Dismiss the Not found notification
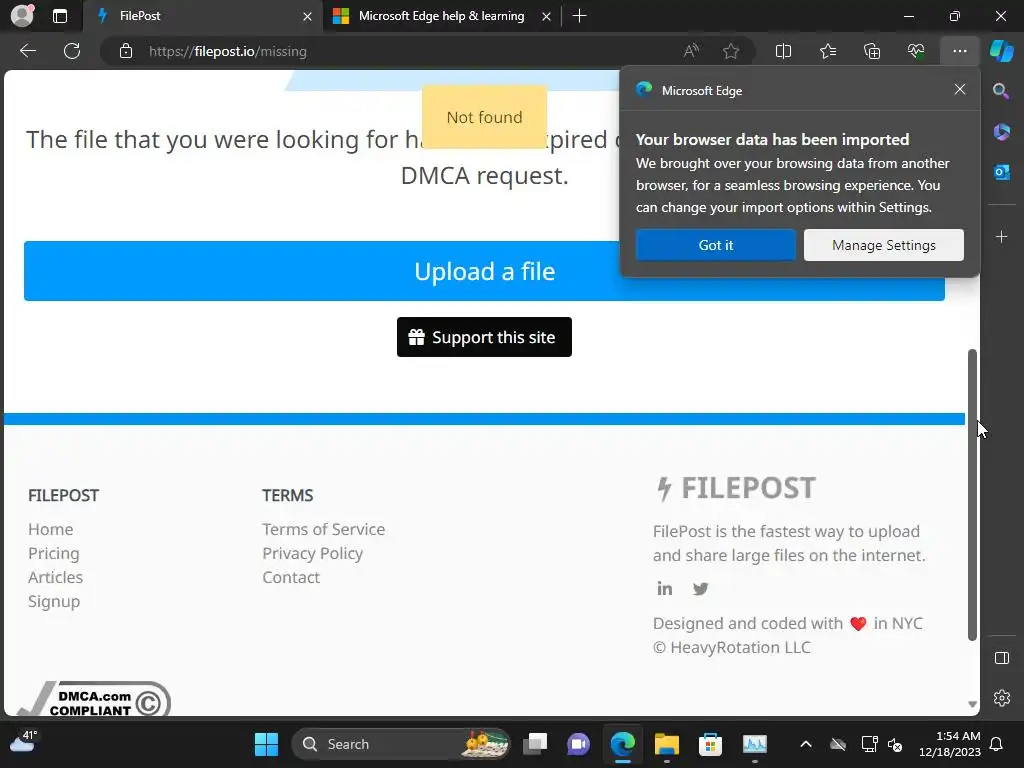 (x=484, y=117)
